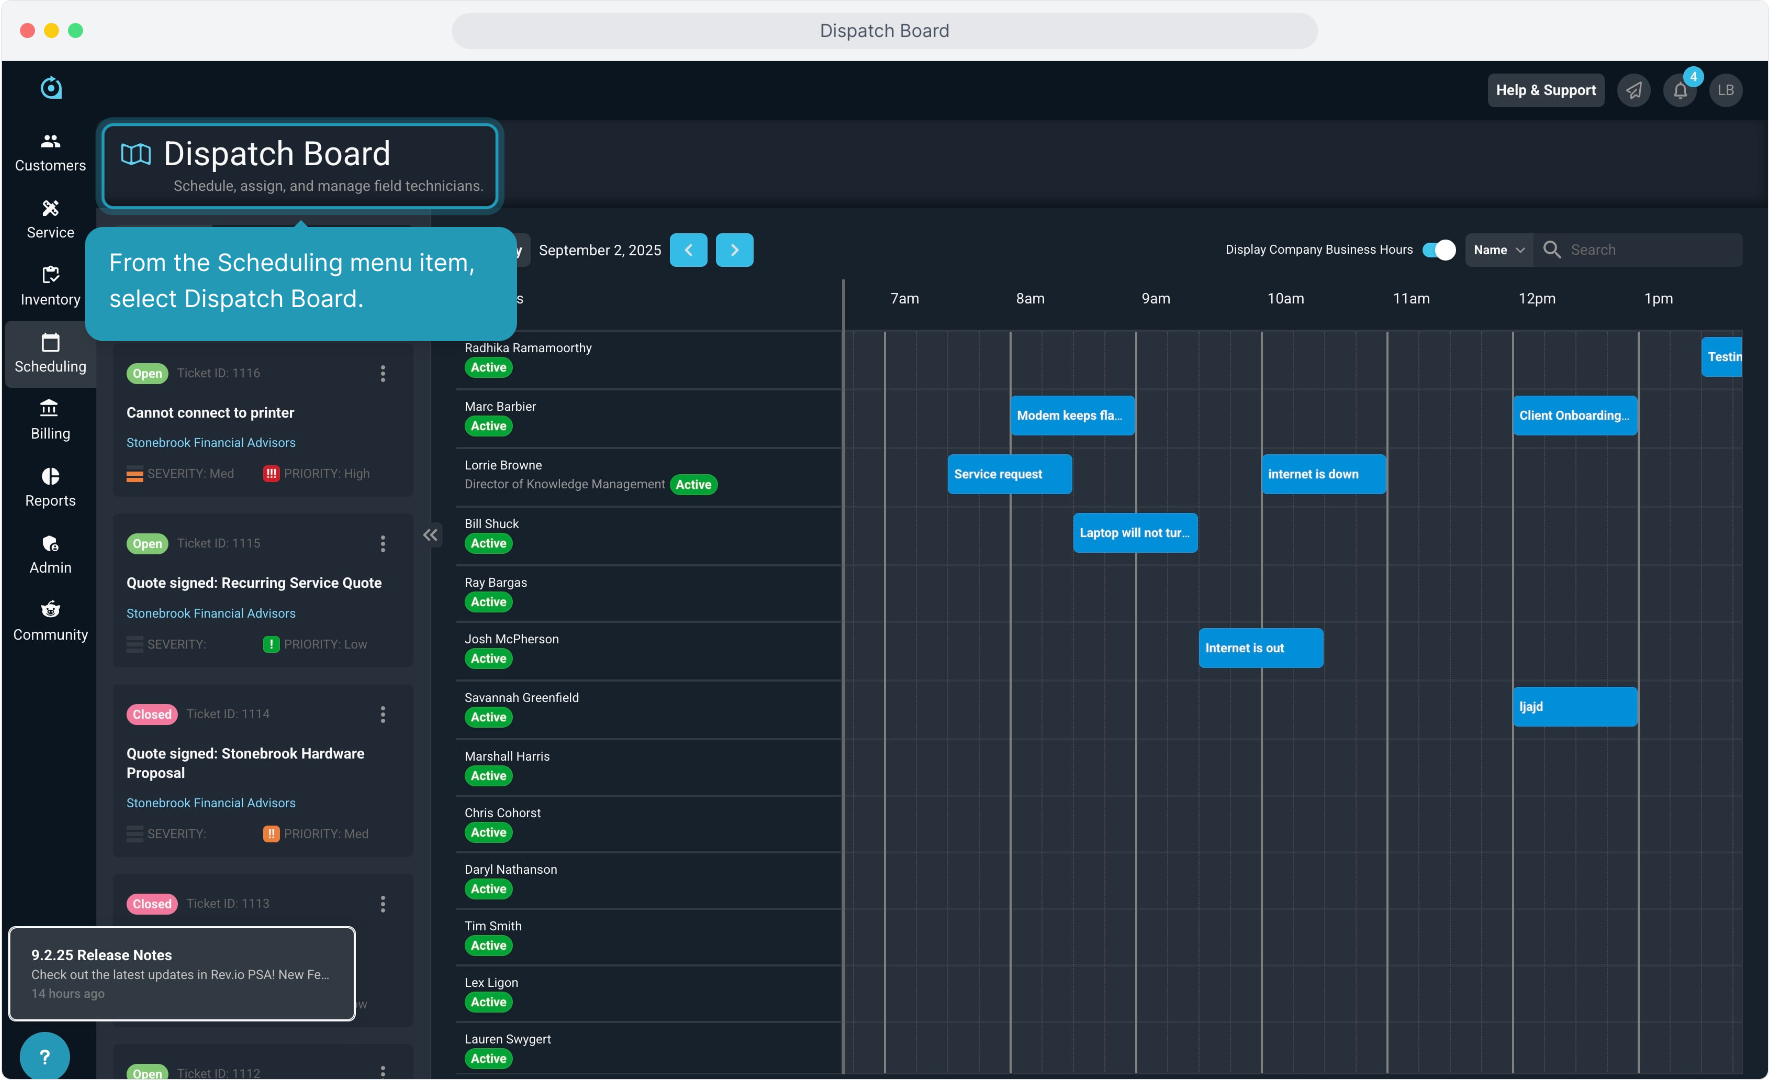Open the Name sort dropdown

(1498, 250)
